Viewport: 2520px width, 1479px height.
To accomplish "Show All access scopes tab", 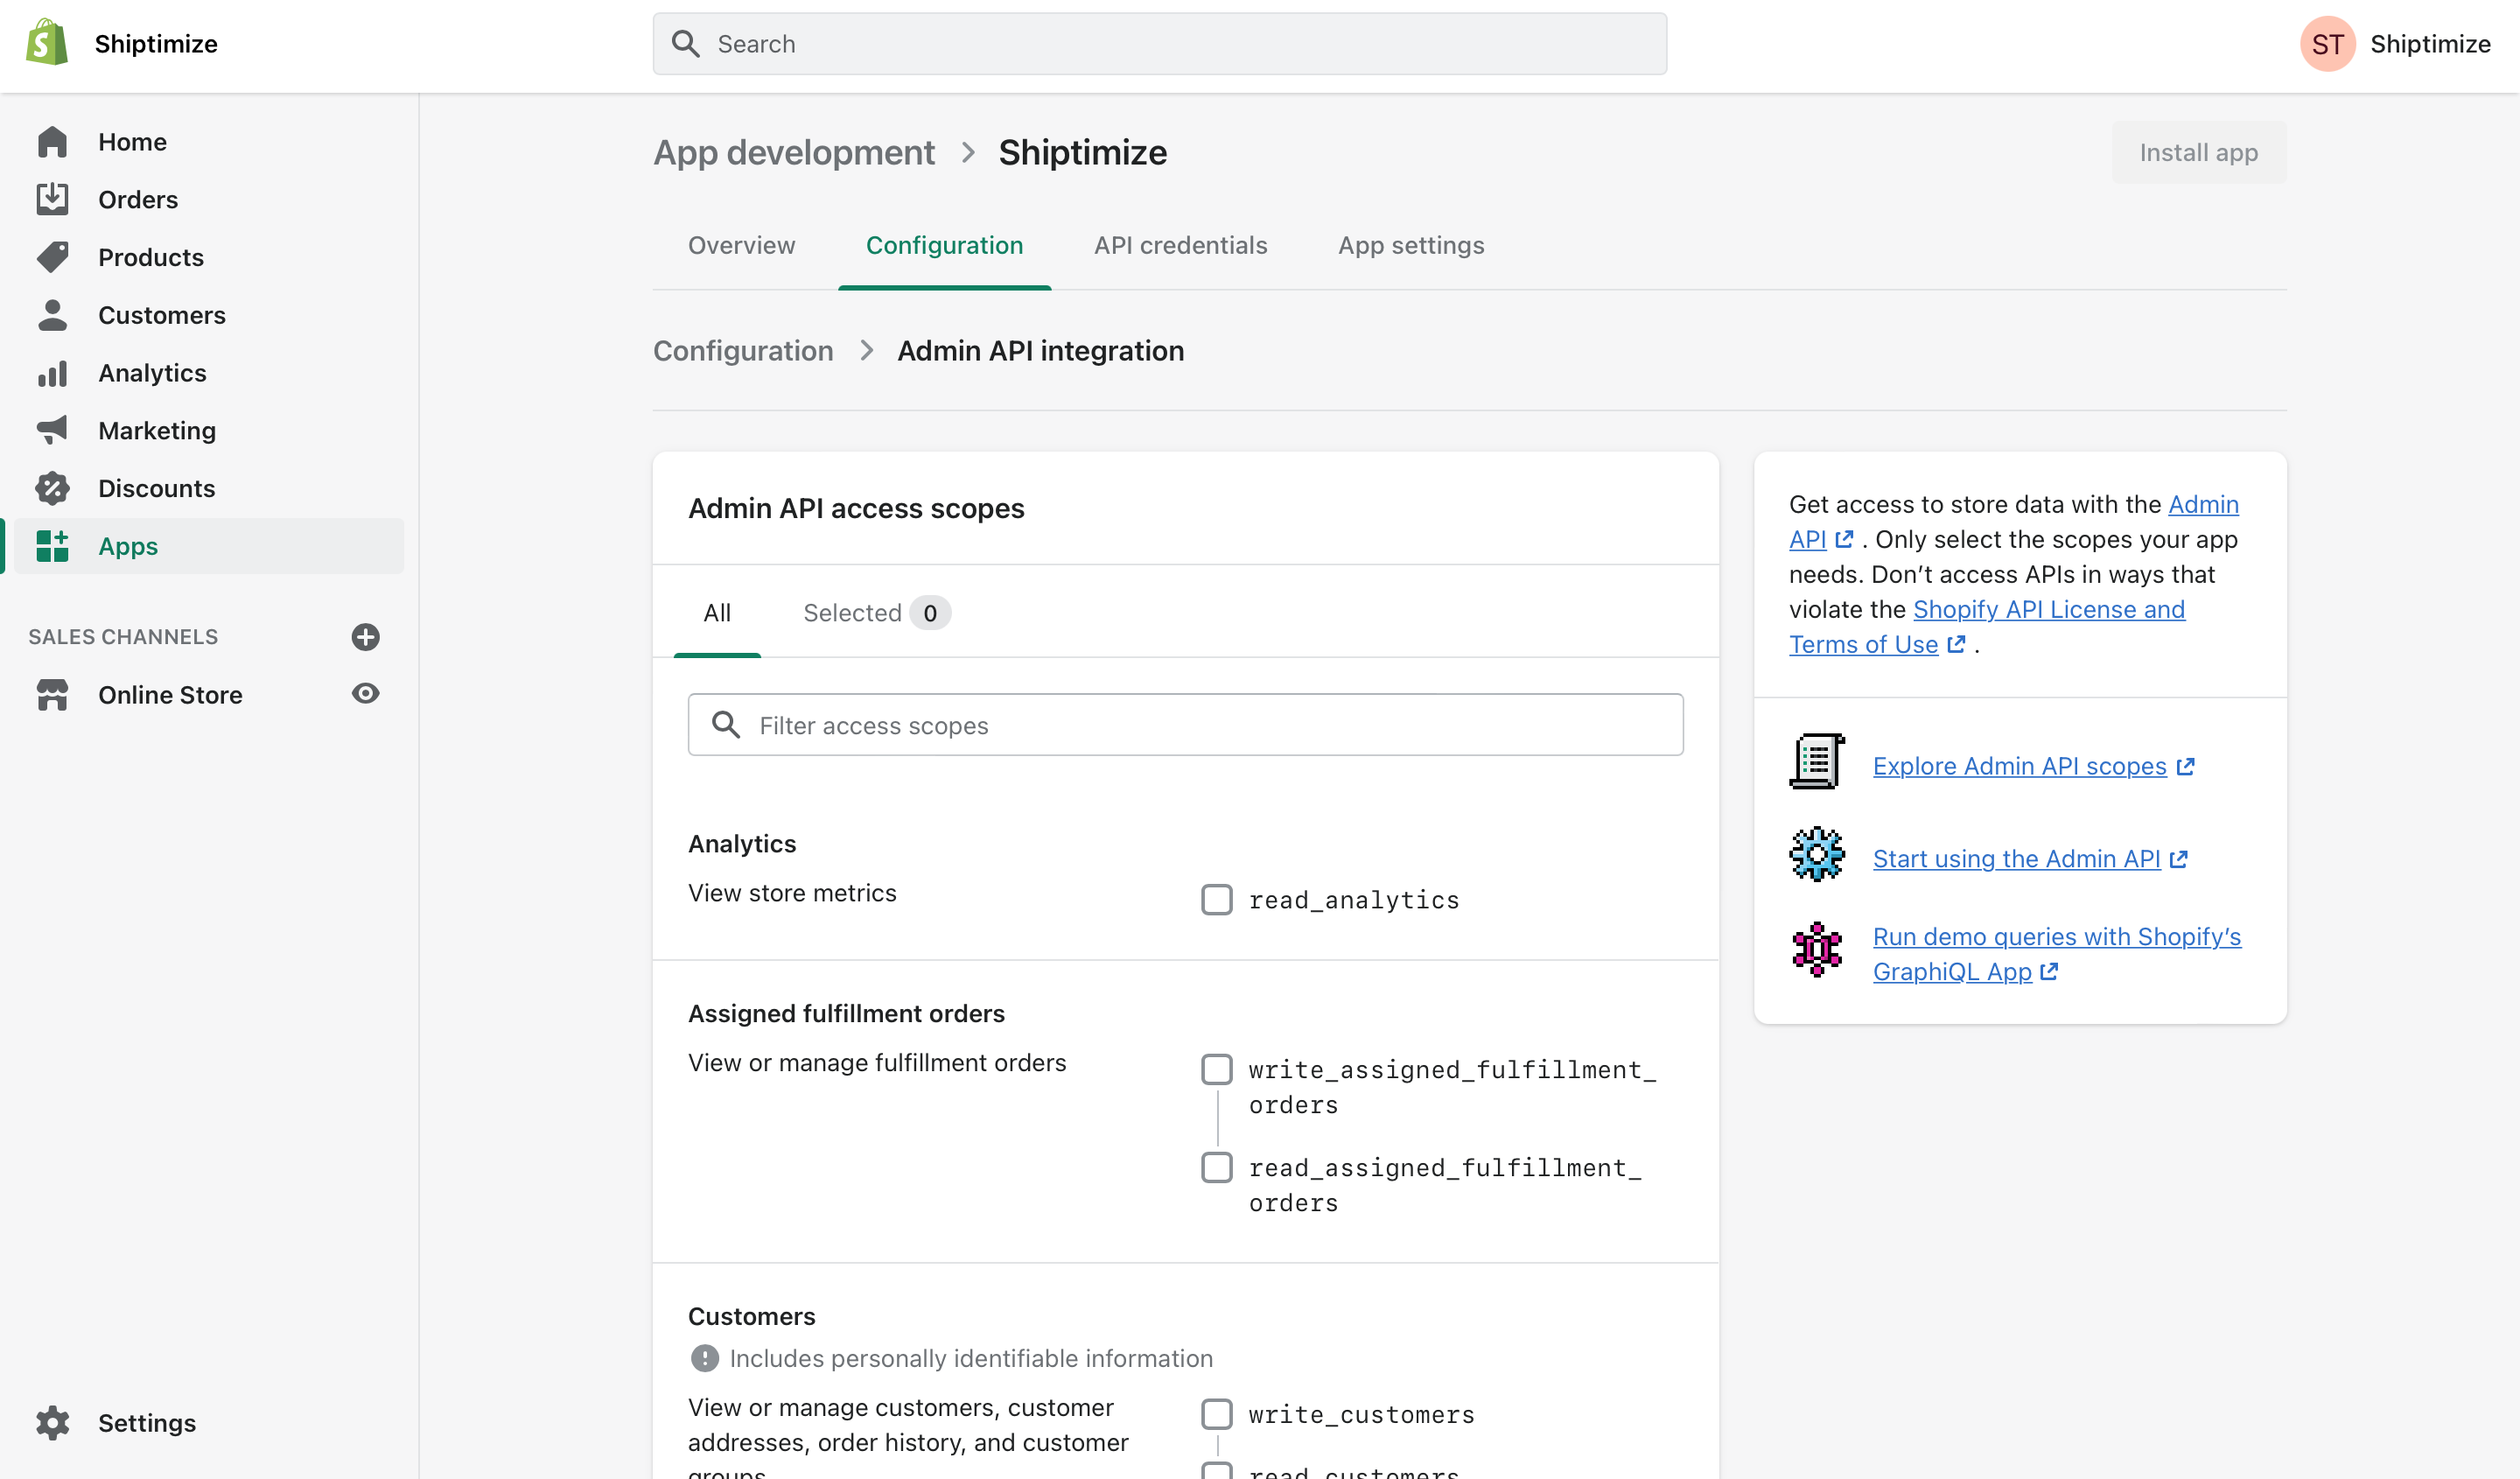I will tap(717, 612).
